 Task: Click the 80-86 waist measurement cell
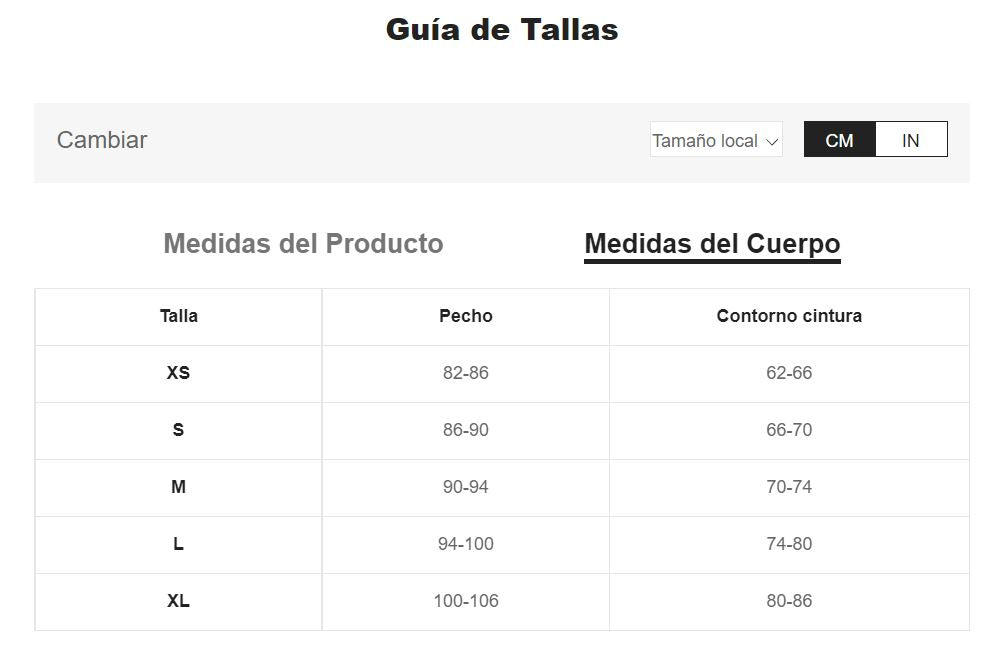(x=789, y=601)
